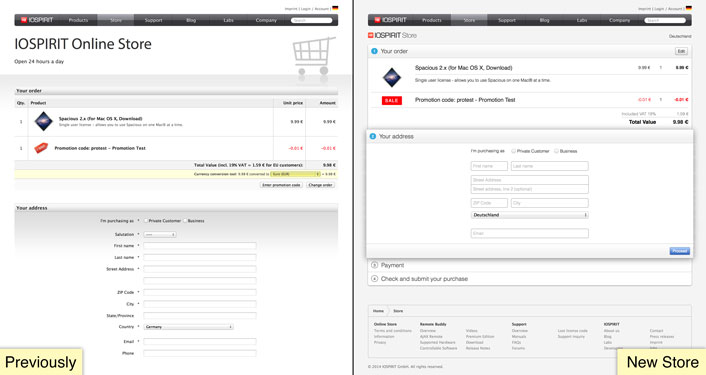Screen dimensions: 706x375
Task: Open the FAQs footer link
Action: pos(516,342)
